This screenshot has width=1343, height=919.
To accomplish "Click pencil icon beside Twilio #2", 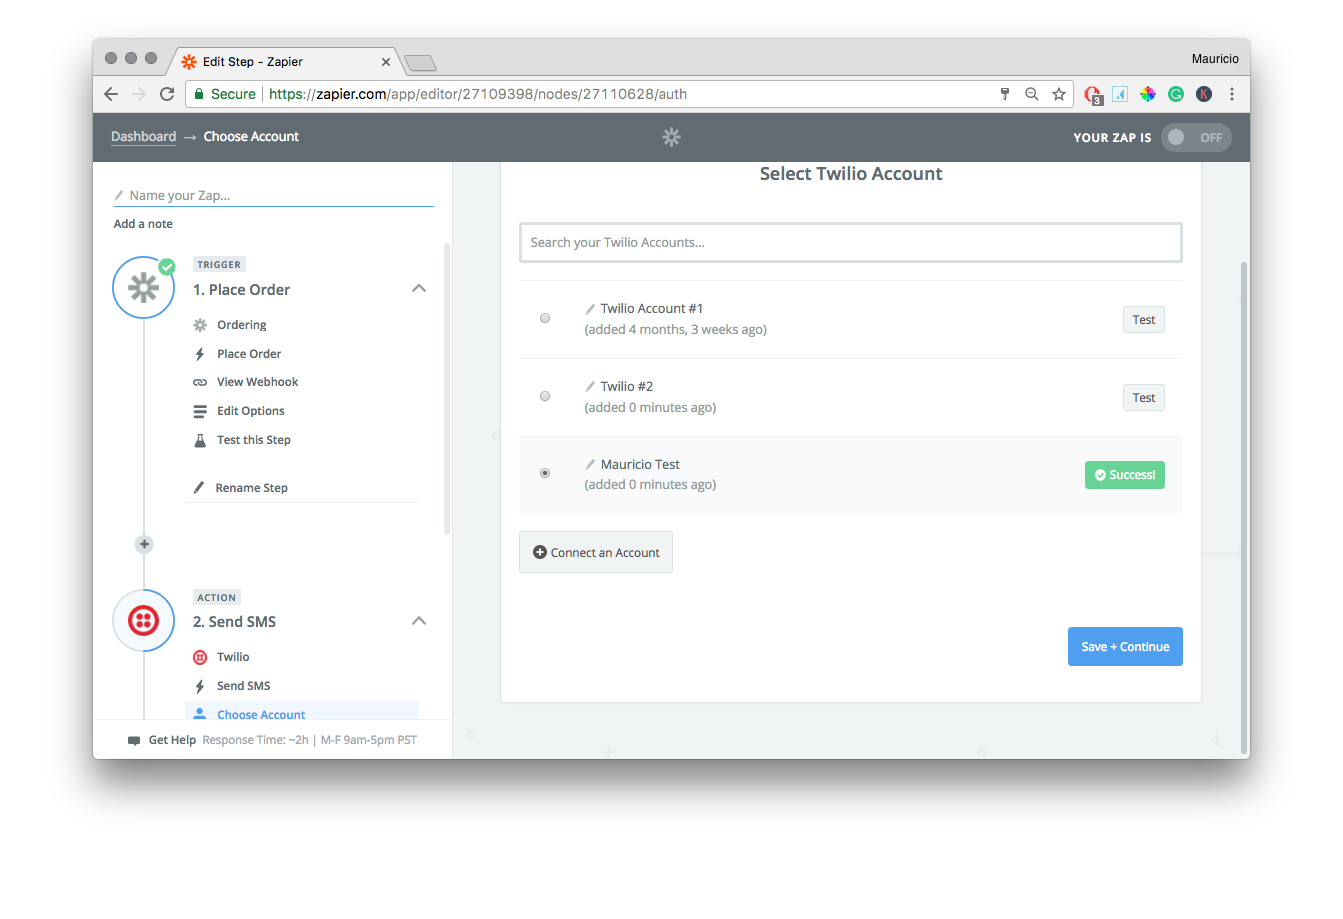I will coord(590,387).
